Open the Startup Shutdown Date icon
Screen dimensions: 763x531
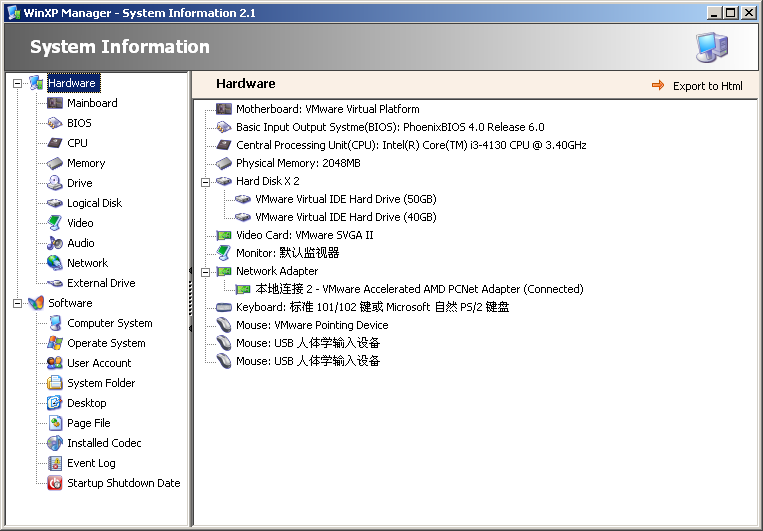coord(55,483)
